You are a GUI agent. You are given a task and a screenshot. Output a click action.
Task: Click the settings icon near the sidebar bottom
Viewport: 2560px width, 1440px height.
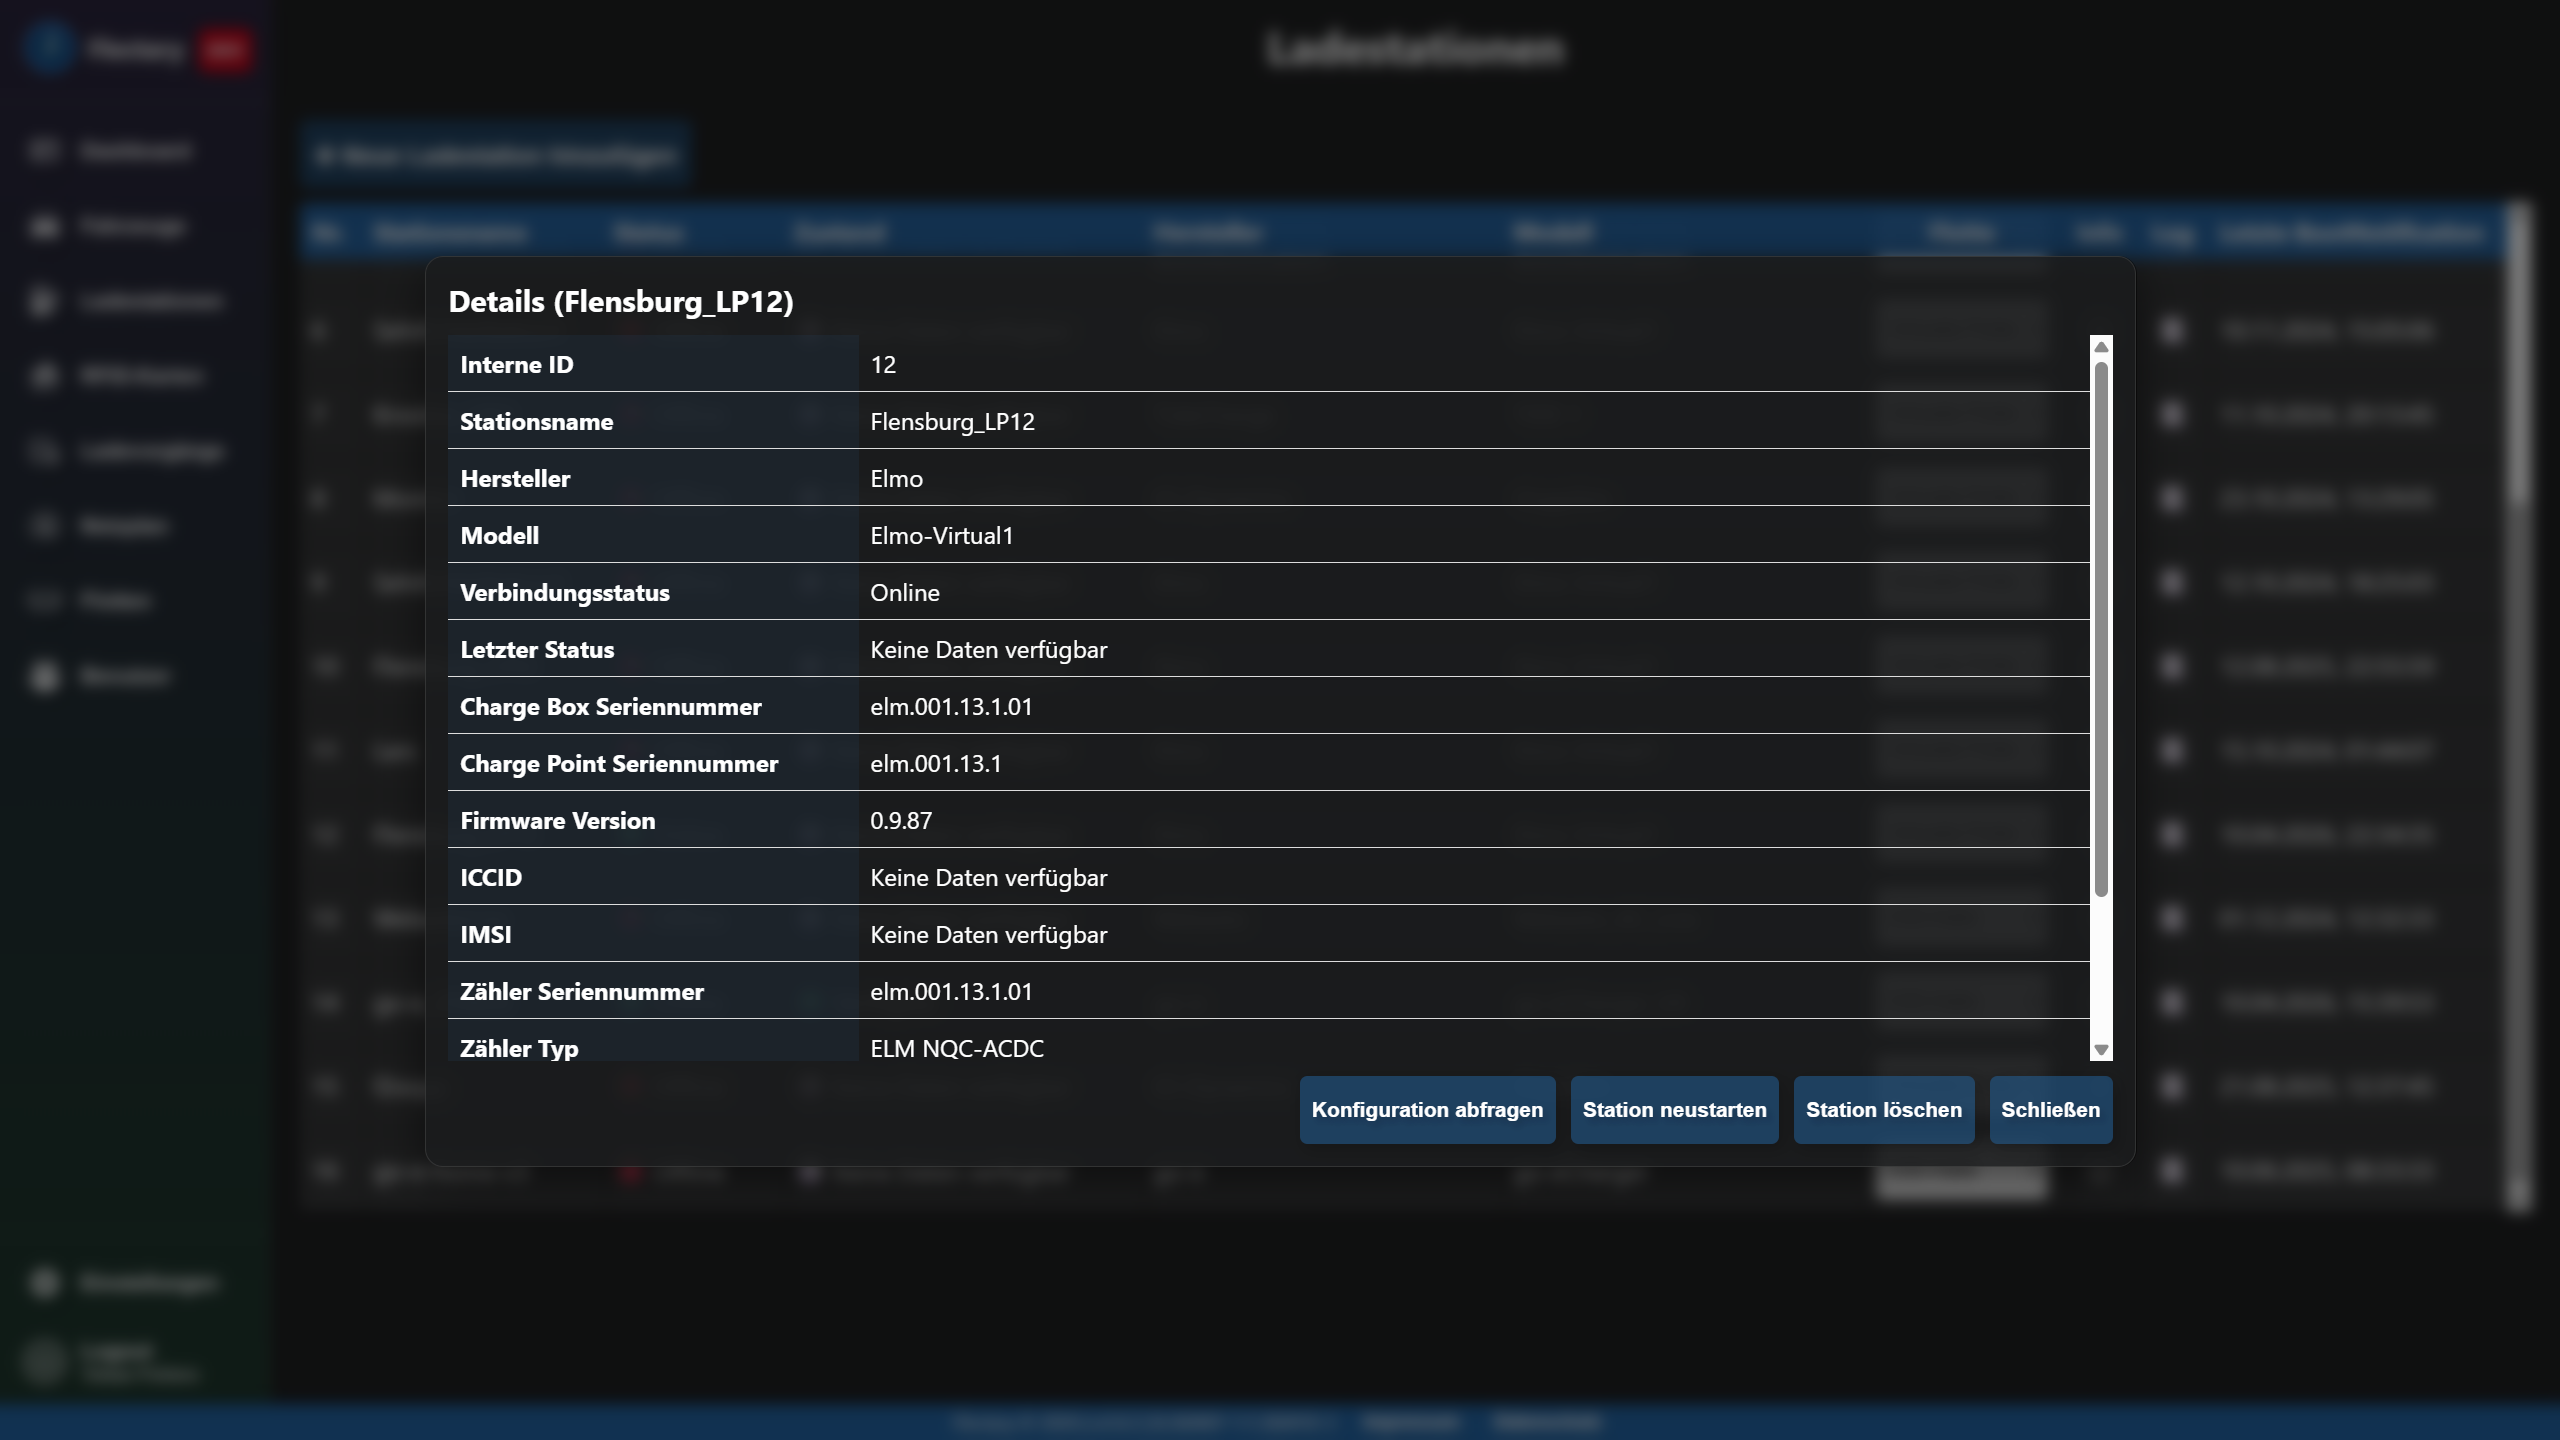(x=44, y=1283)
